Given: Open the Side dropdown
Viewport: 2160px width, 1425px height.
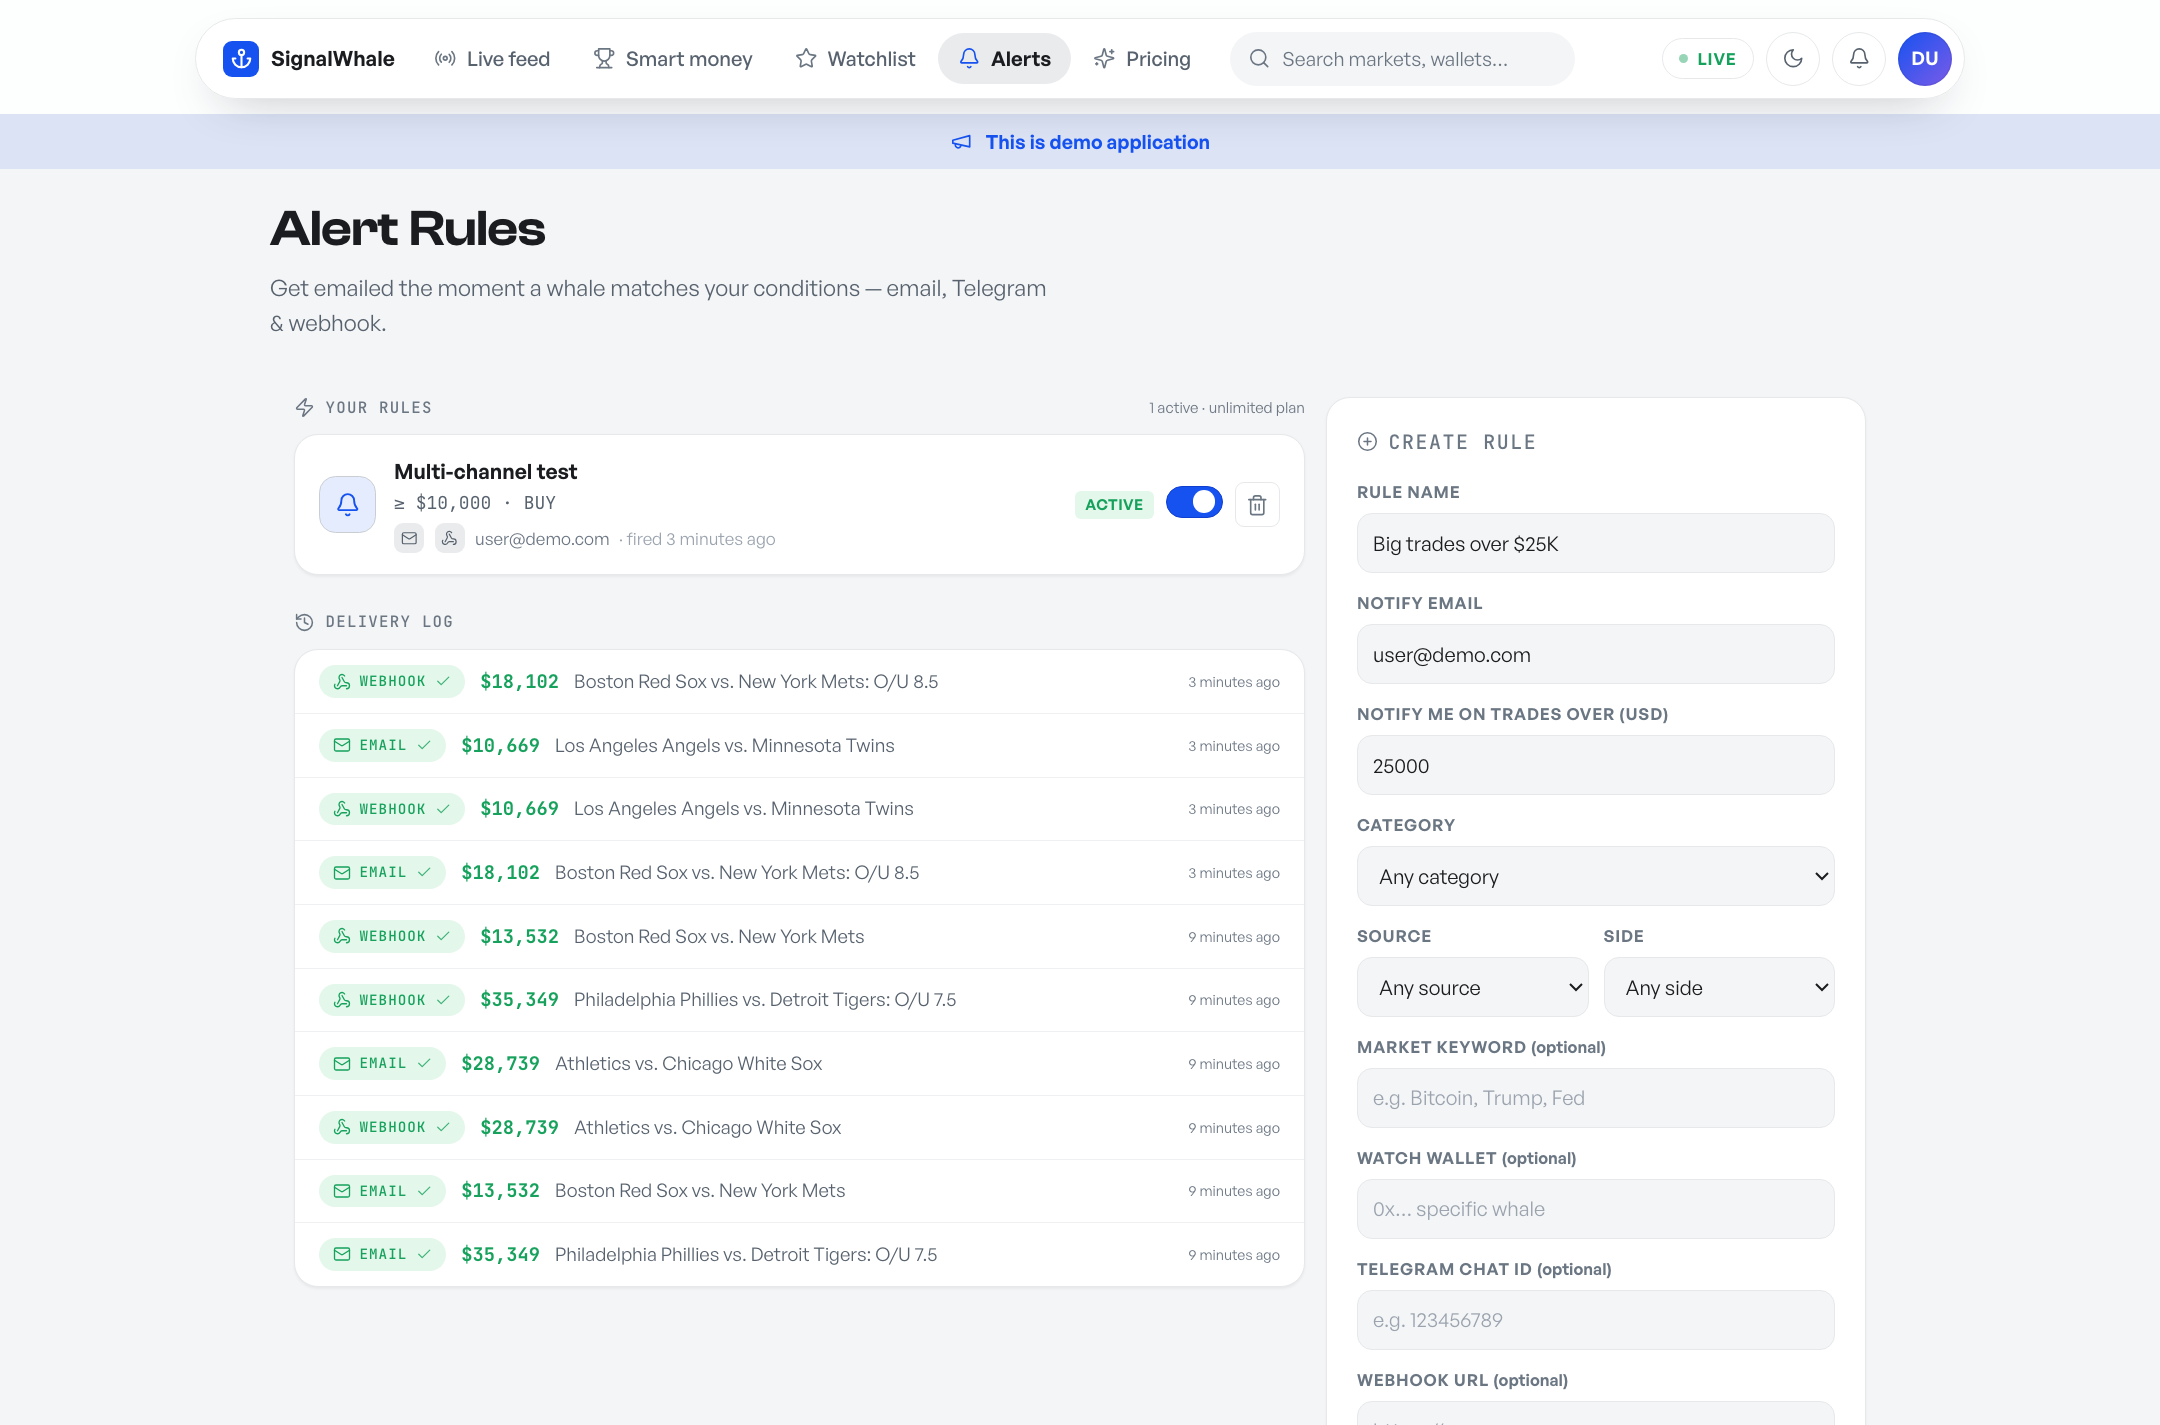Looking at the screenshot, I should click(x=1718, y=988).
